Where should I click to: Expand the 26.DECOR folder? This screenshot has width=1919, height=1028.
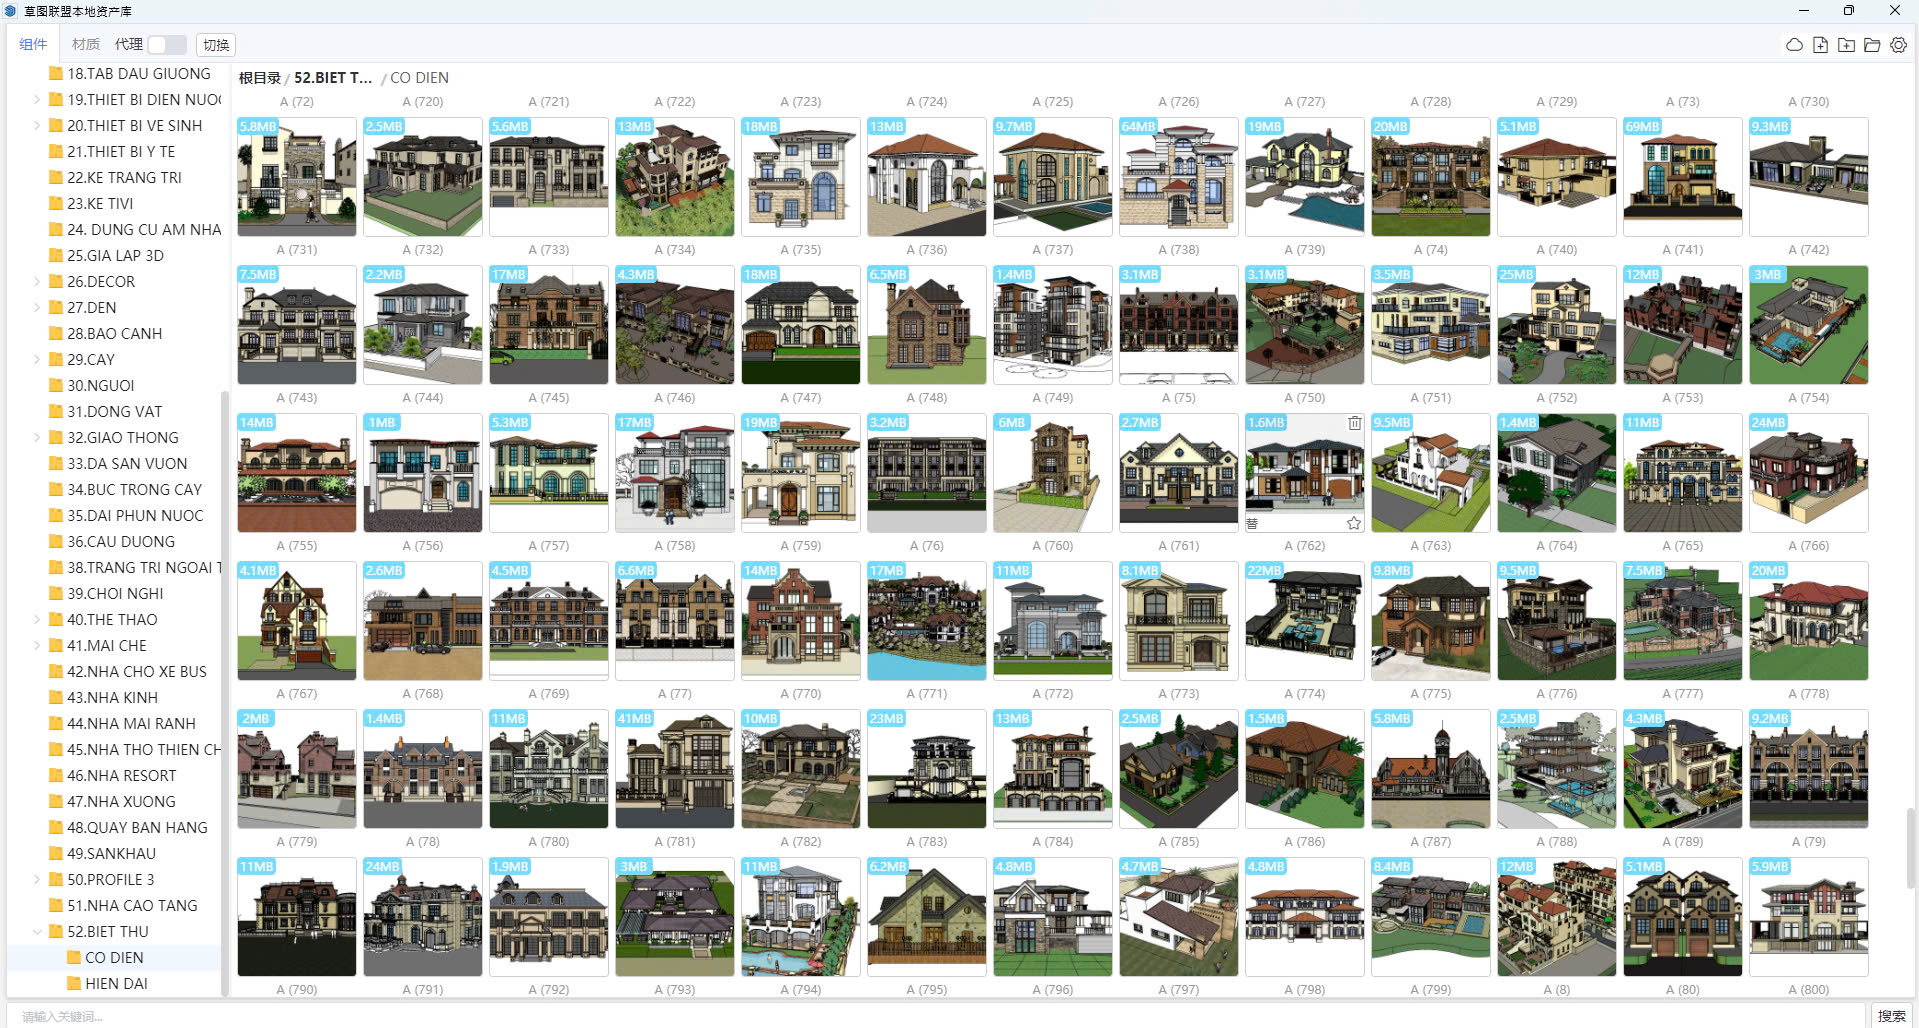37,281
